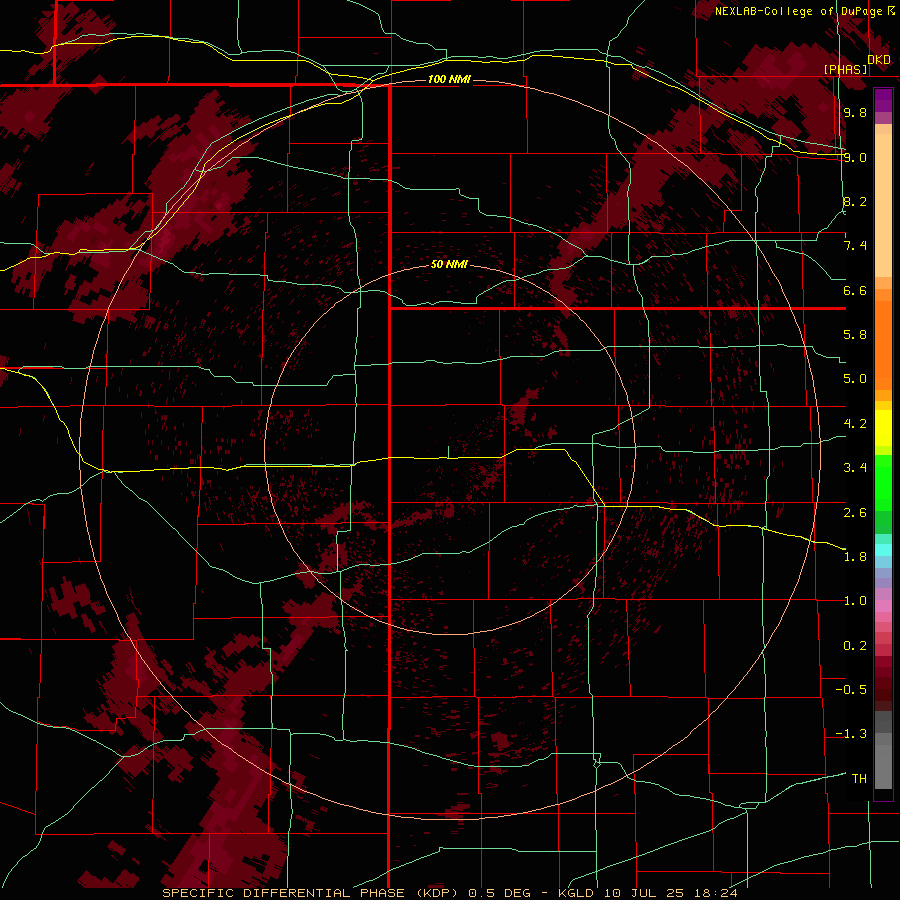Click the 50 NMI range ring label
The image size is (900, 900).
tap(449, 265)
